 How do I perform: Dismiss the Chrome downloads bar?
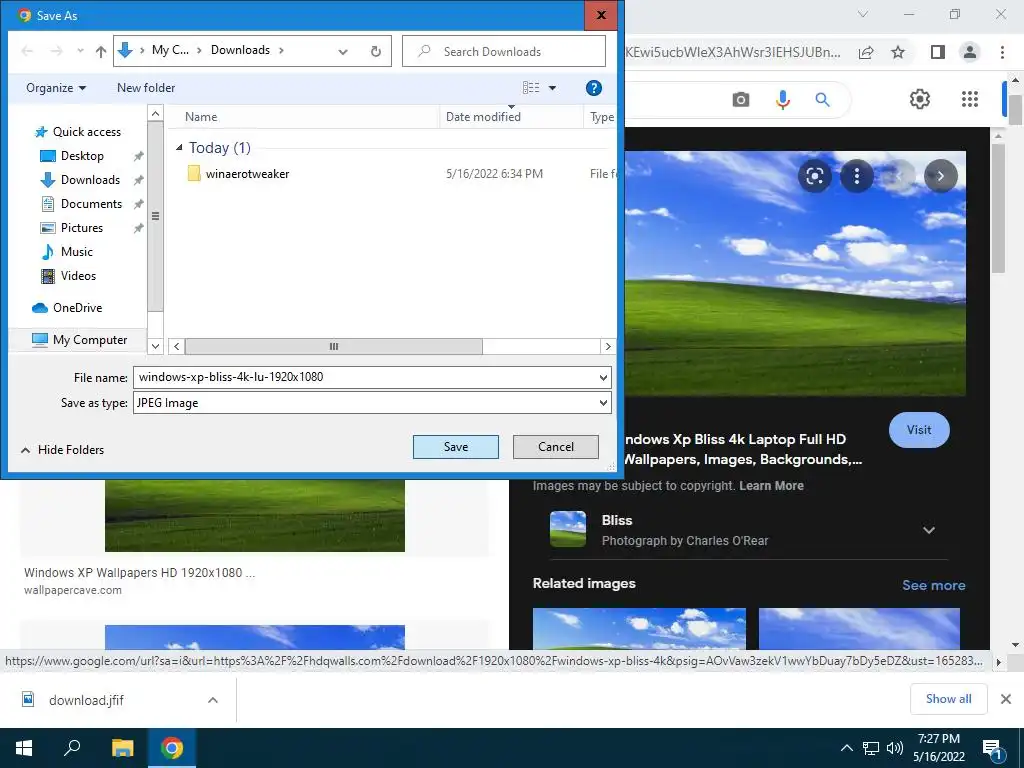[x=1006, y=699]
